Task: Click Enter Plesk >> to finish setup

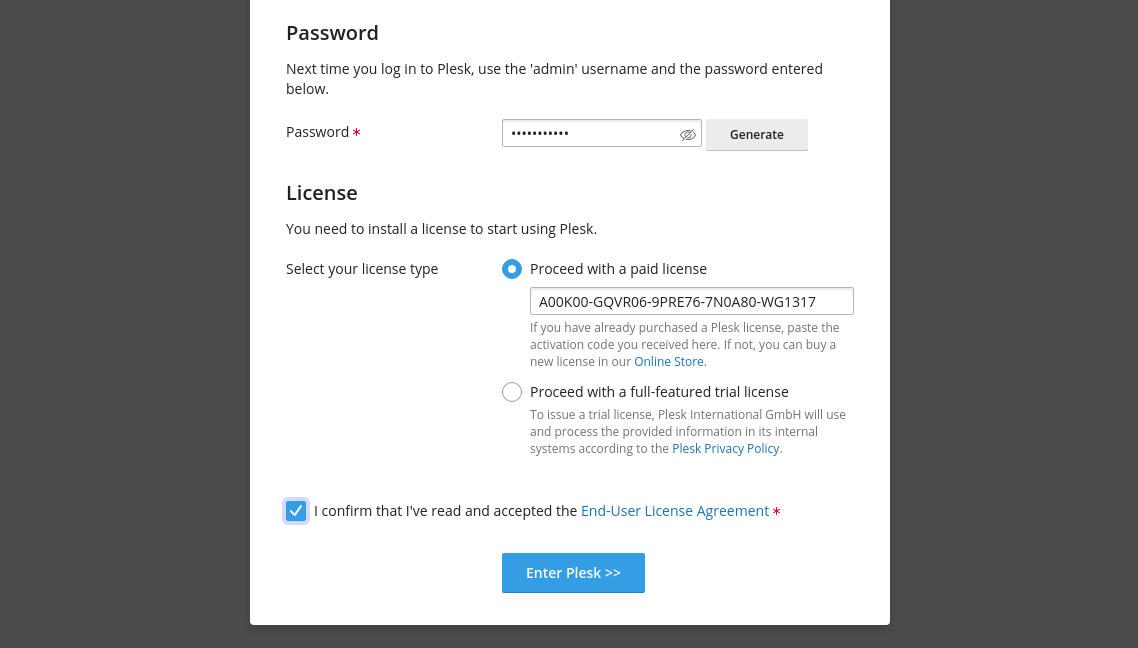Action: [x=573, y=572]
